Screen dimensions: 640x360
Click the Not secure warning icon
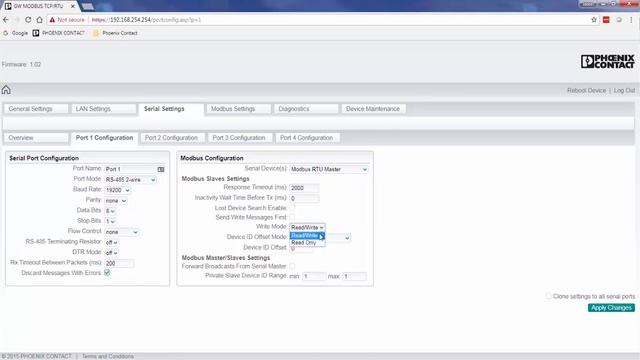52,20
